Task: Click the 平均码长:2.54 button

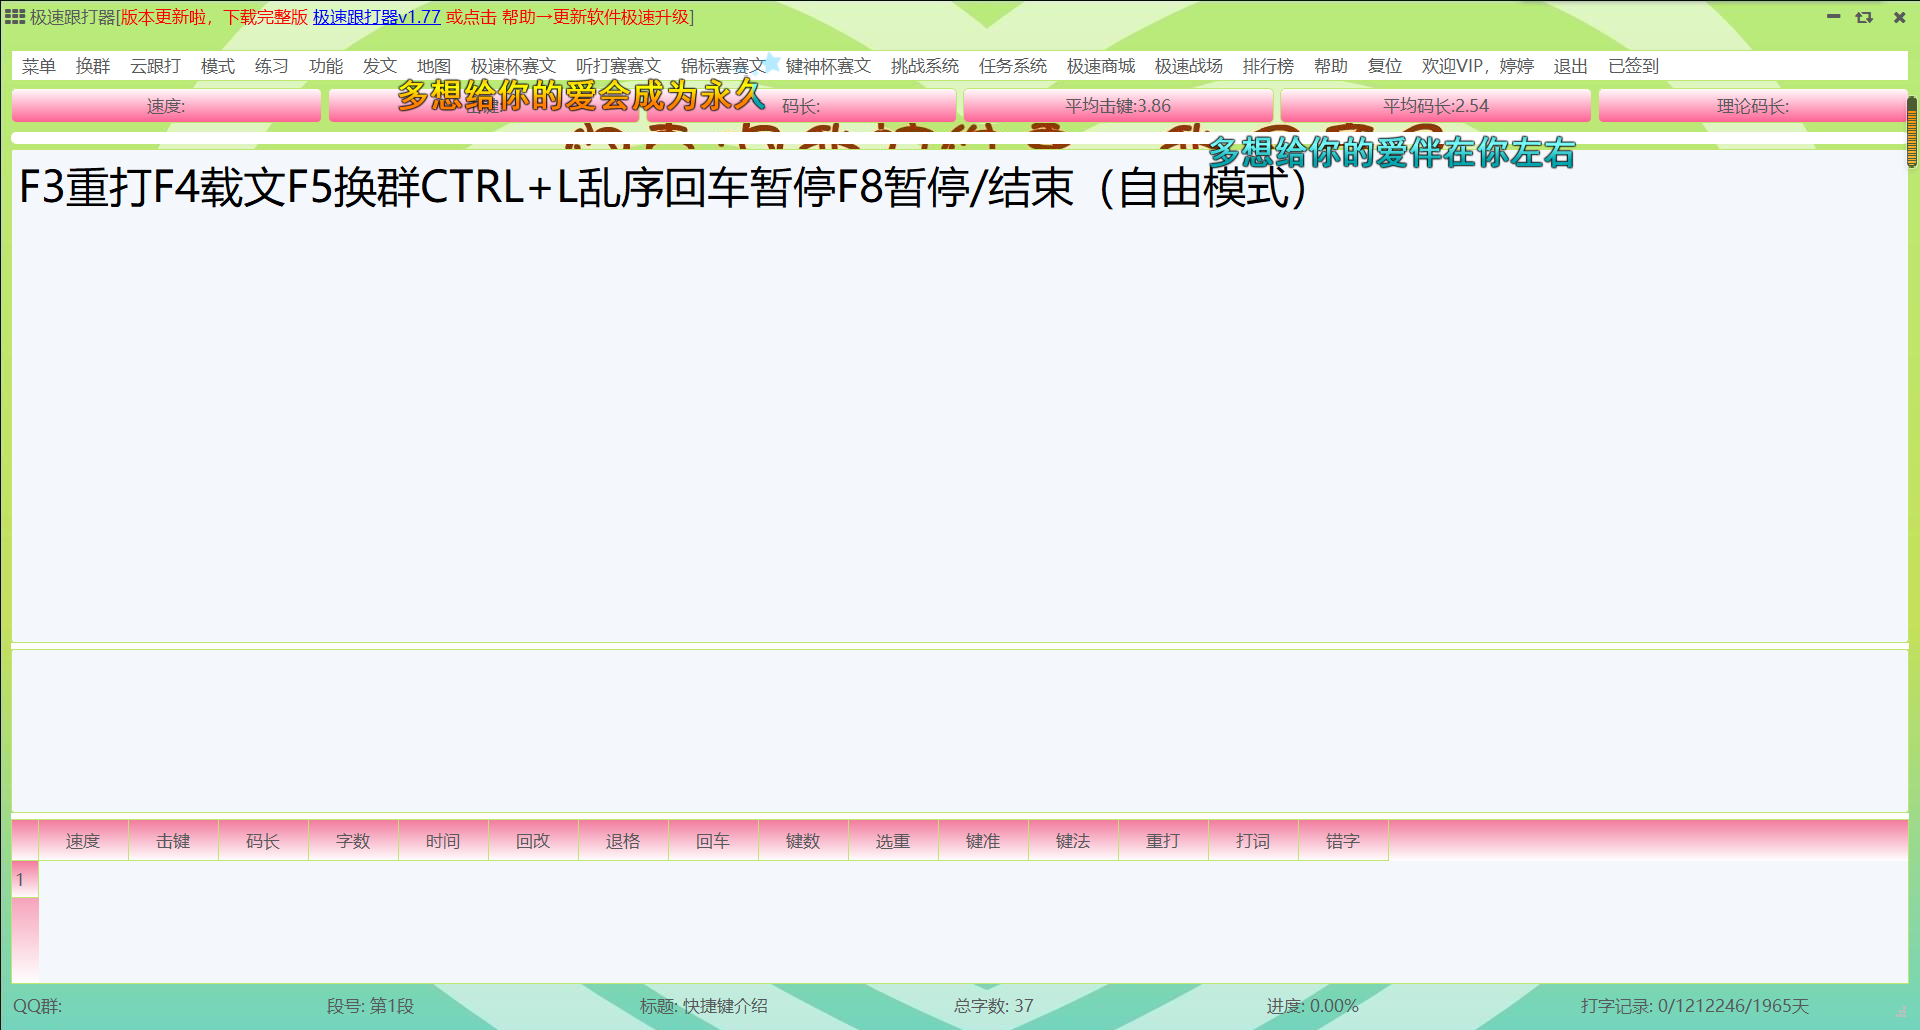Action: coord(1436,106)
